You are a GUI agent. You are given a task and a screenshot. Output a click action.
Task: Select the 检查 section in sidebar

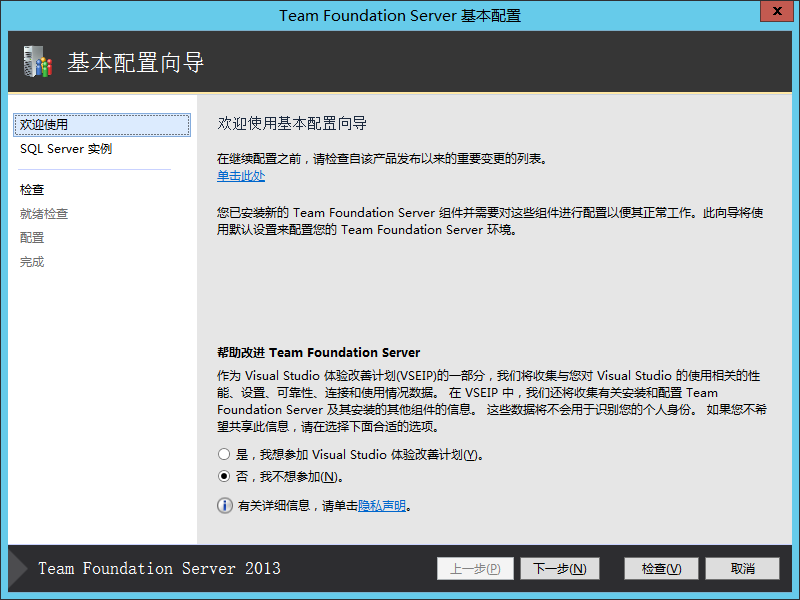coord(32,190)
